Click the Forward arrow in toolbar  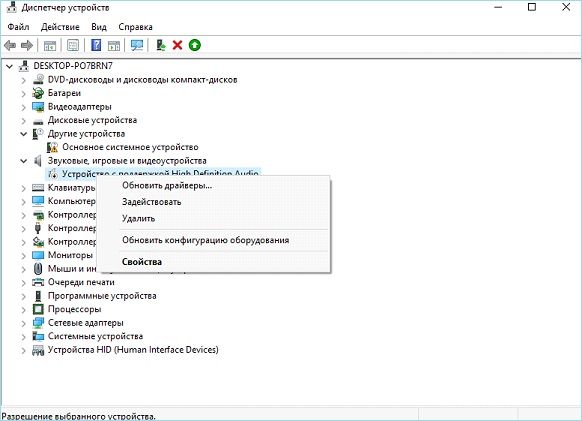click(x=27, y=45)
